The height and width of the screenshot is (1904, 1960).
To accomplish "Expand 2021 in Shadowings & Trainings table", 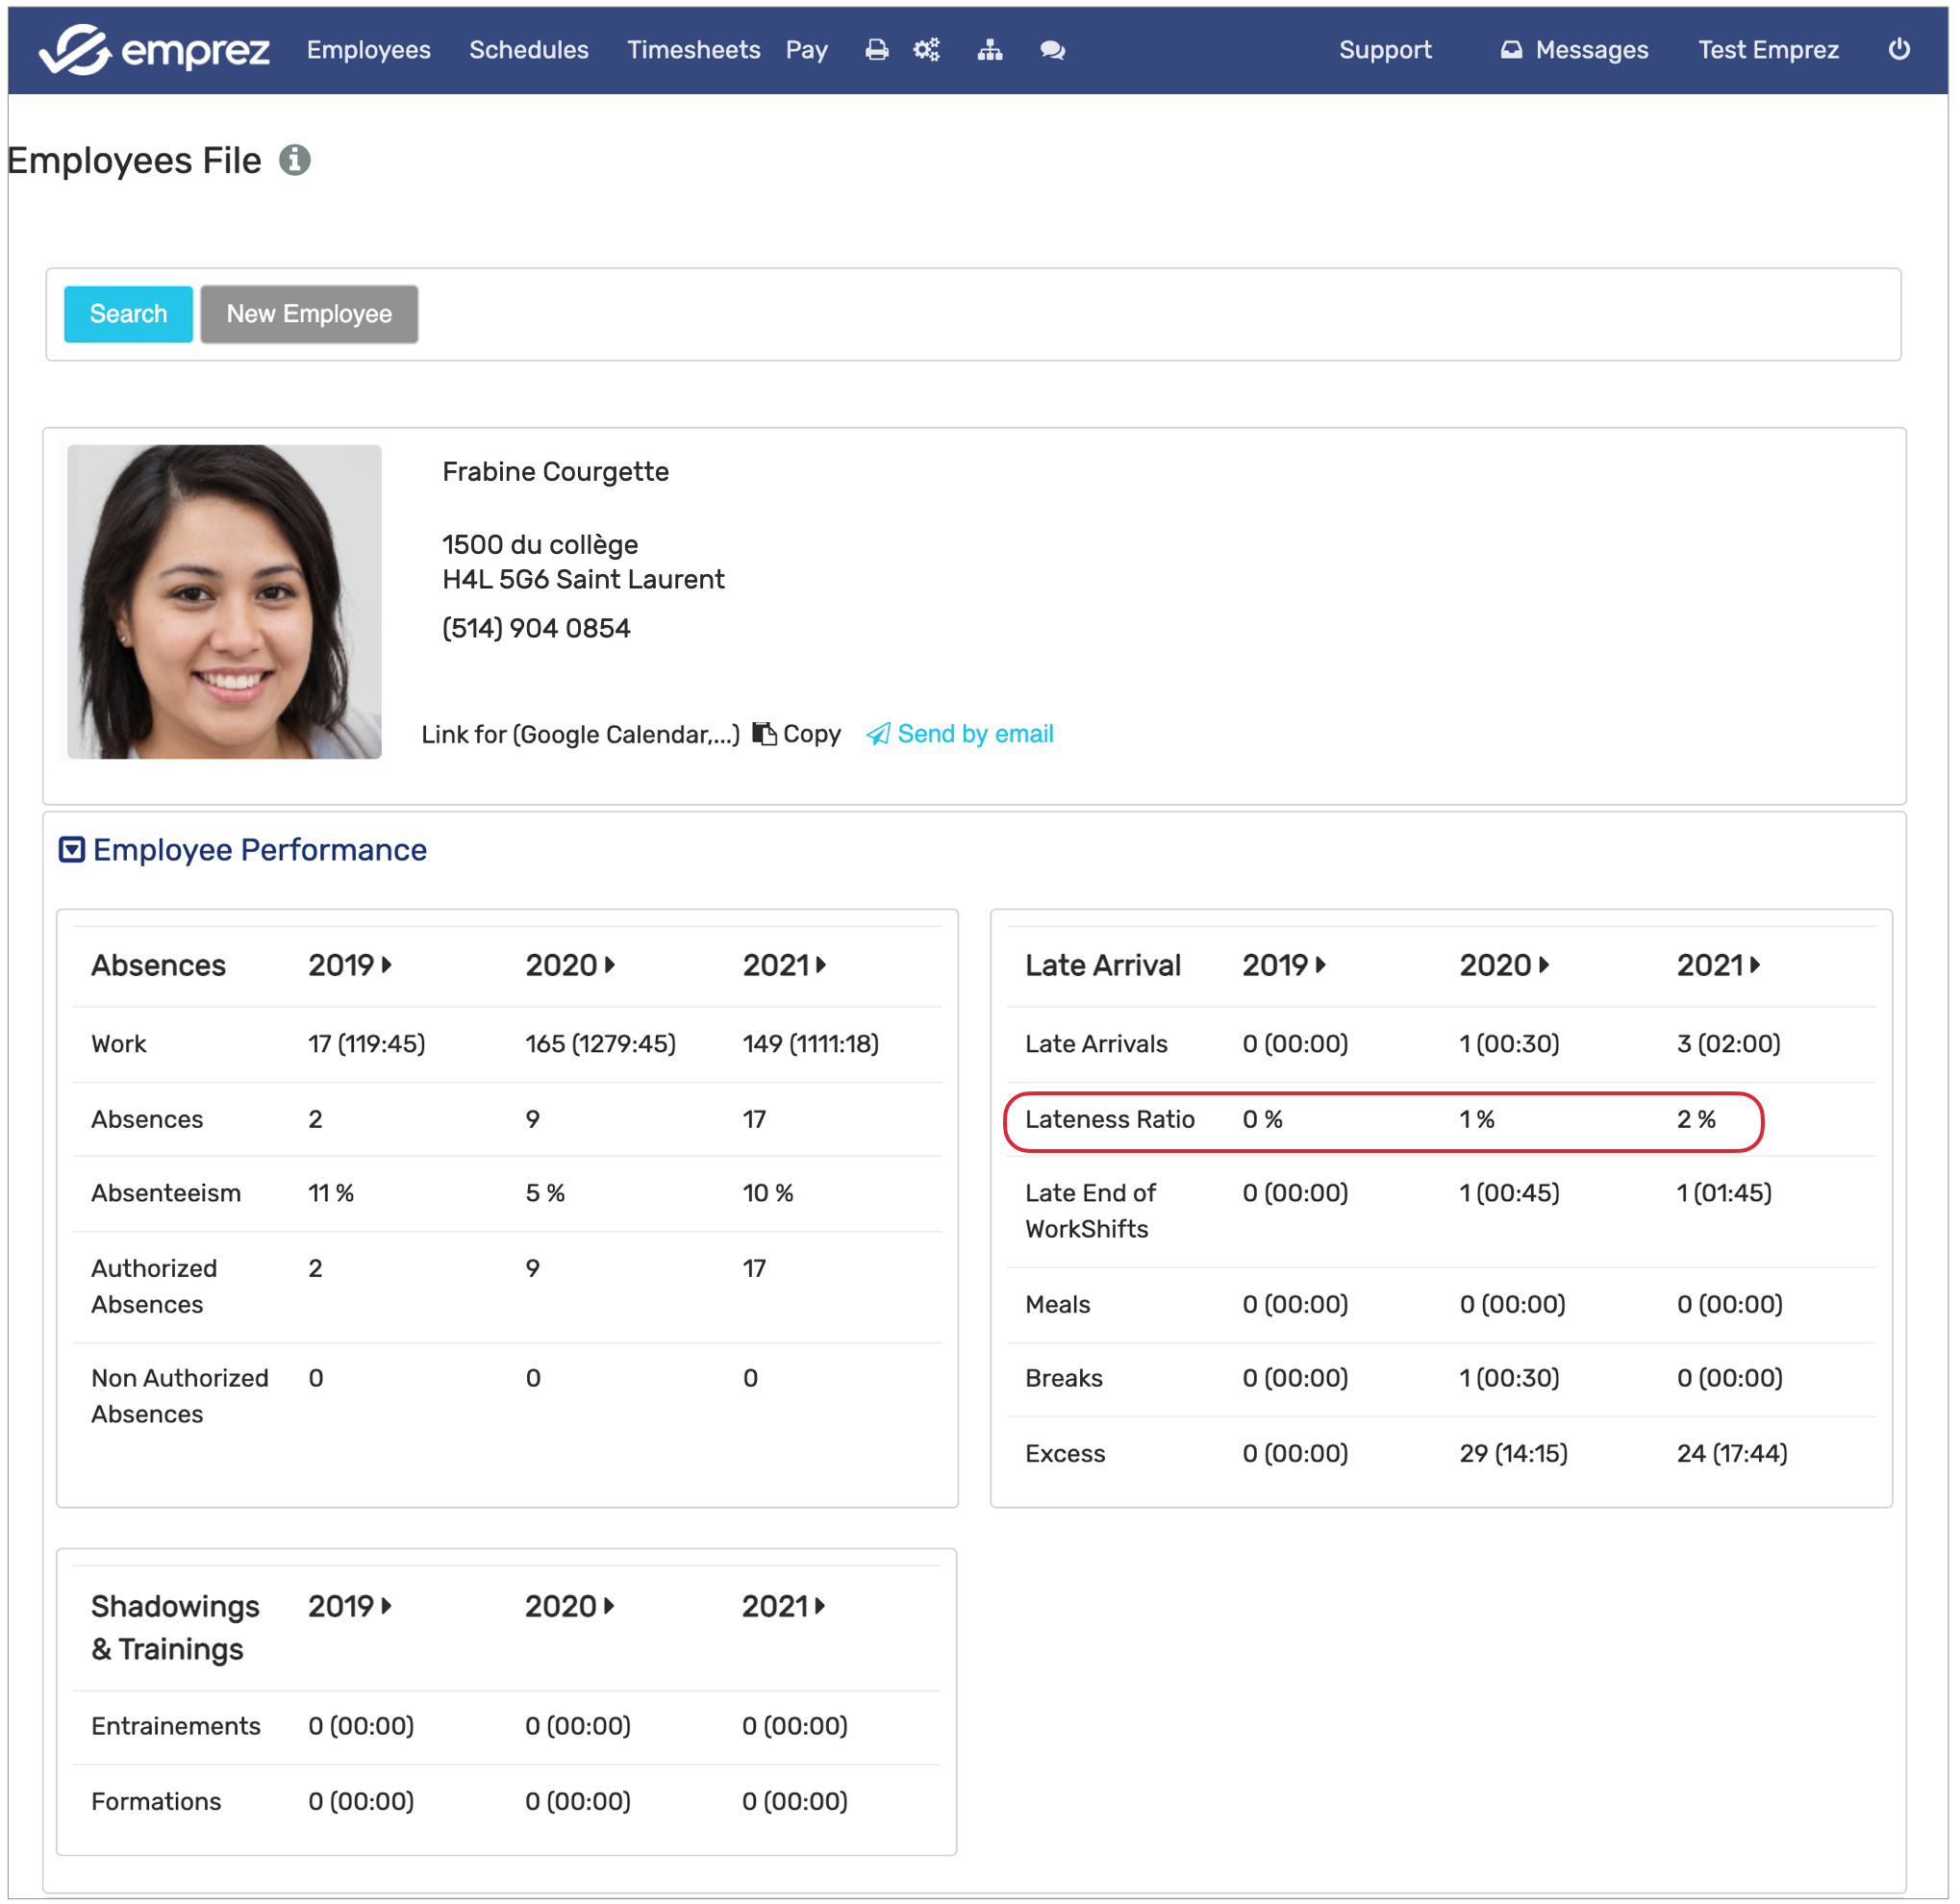I will pyautogui.click(x=820, y=1607).
